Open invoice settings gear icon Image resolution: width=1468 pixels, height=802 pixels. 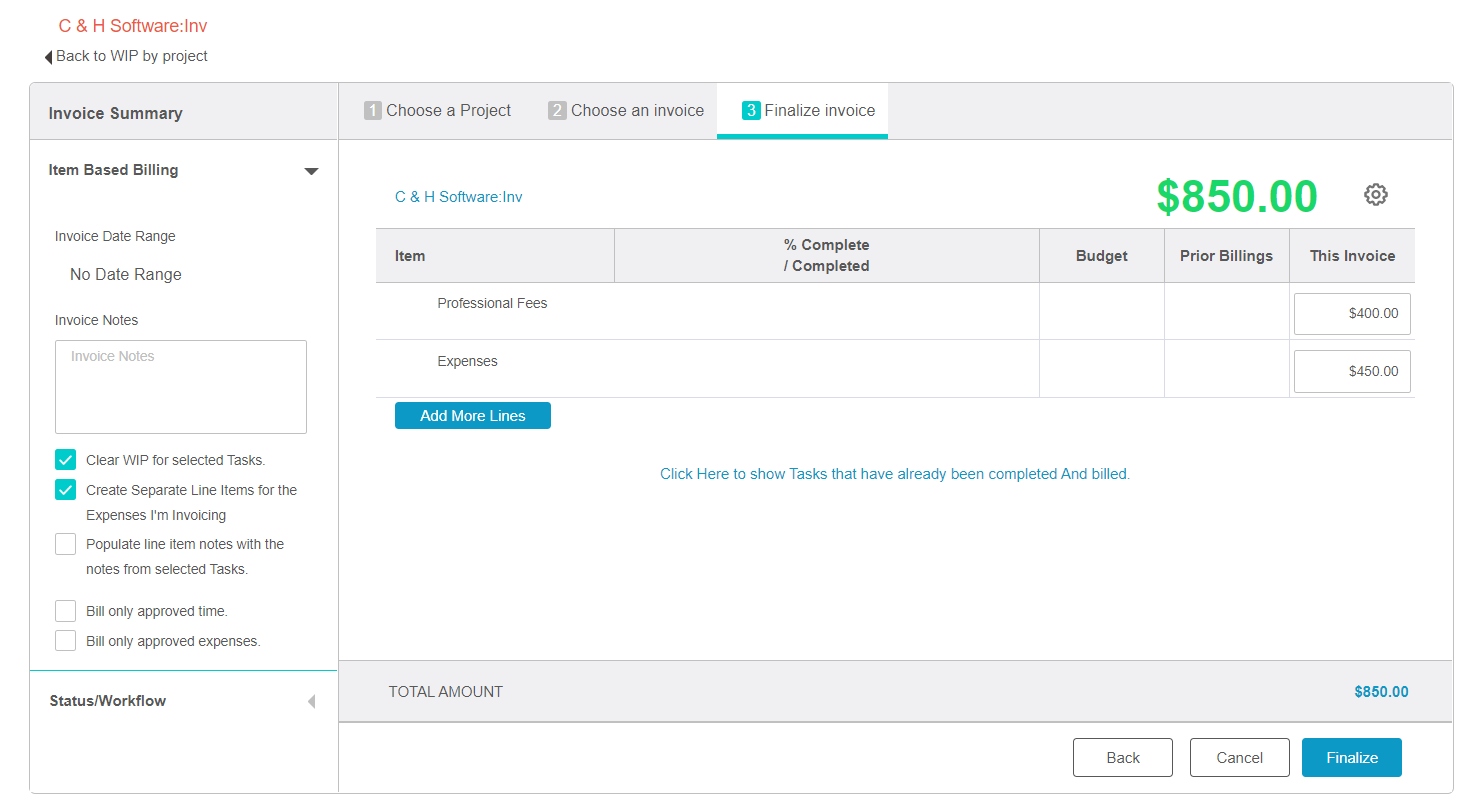pos(1375,195)
